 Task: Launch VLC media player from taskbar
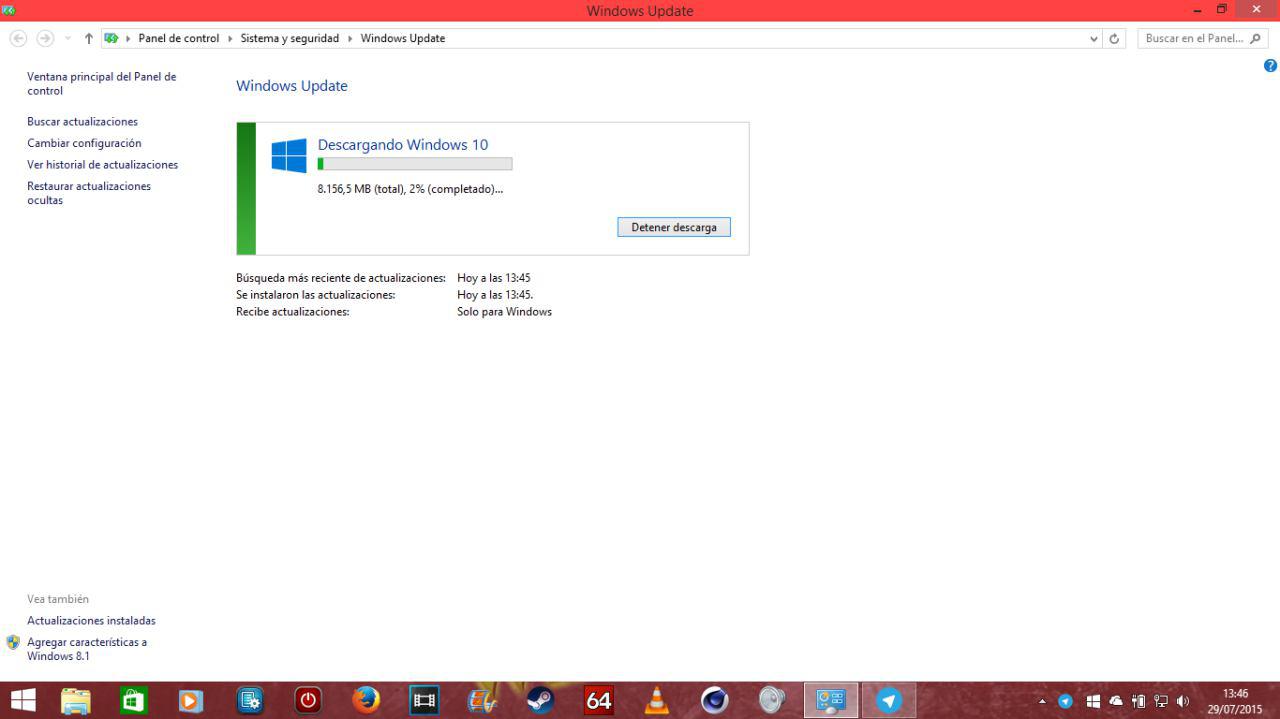point(657,700)
